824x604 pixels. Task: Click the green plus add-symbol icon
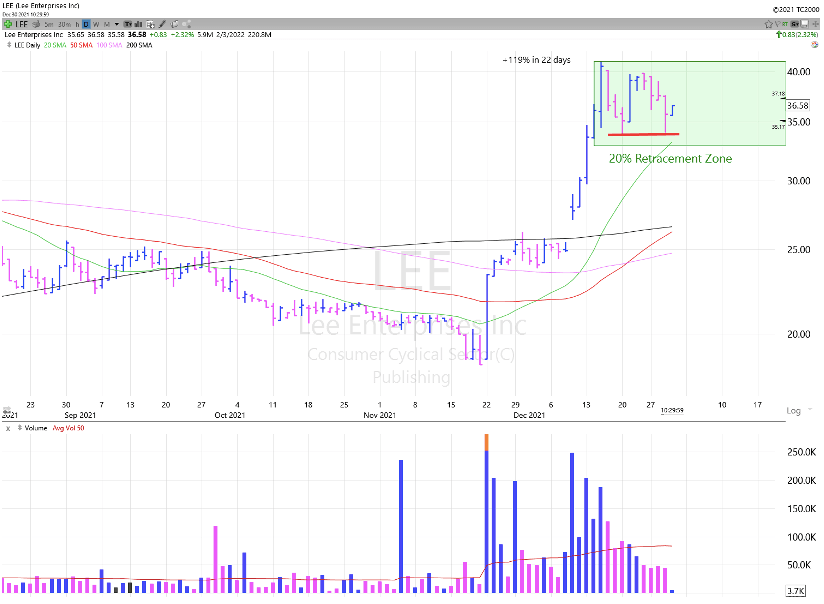pos(8,23)
